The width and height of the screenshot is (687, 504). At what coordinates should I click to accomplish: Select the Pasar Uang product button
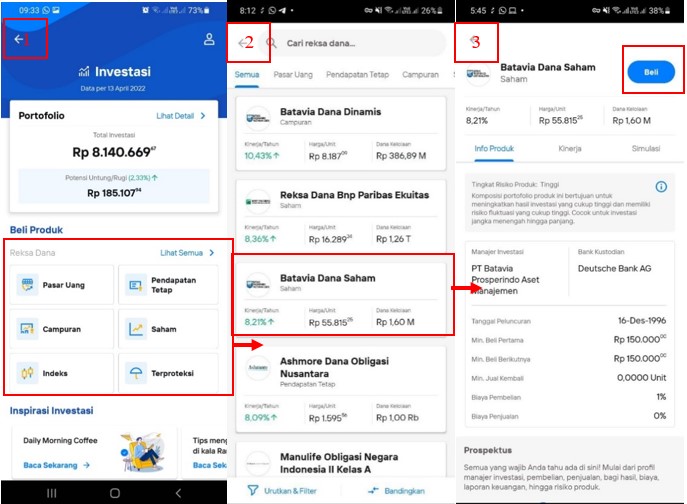pyautogui.click(x=62, y=285)
